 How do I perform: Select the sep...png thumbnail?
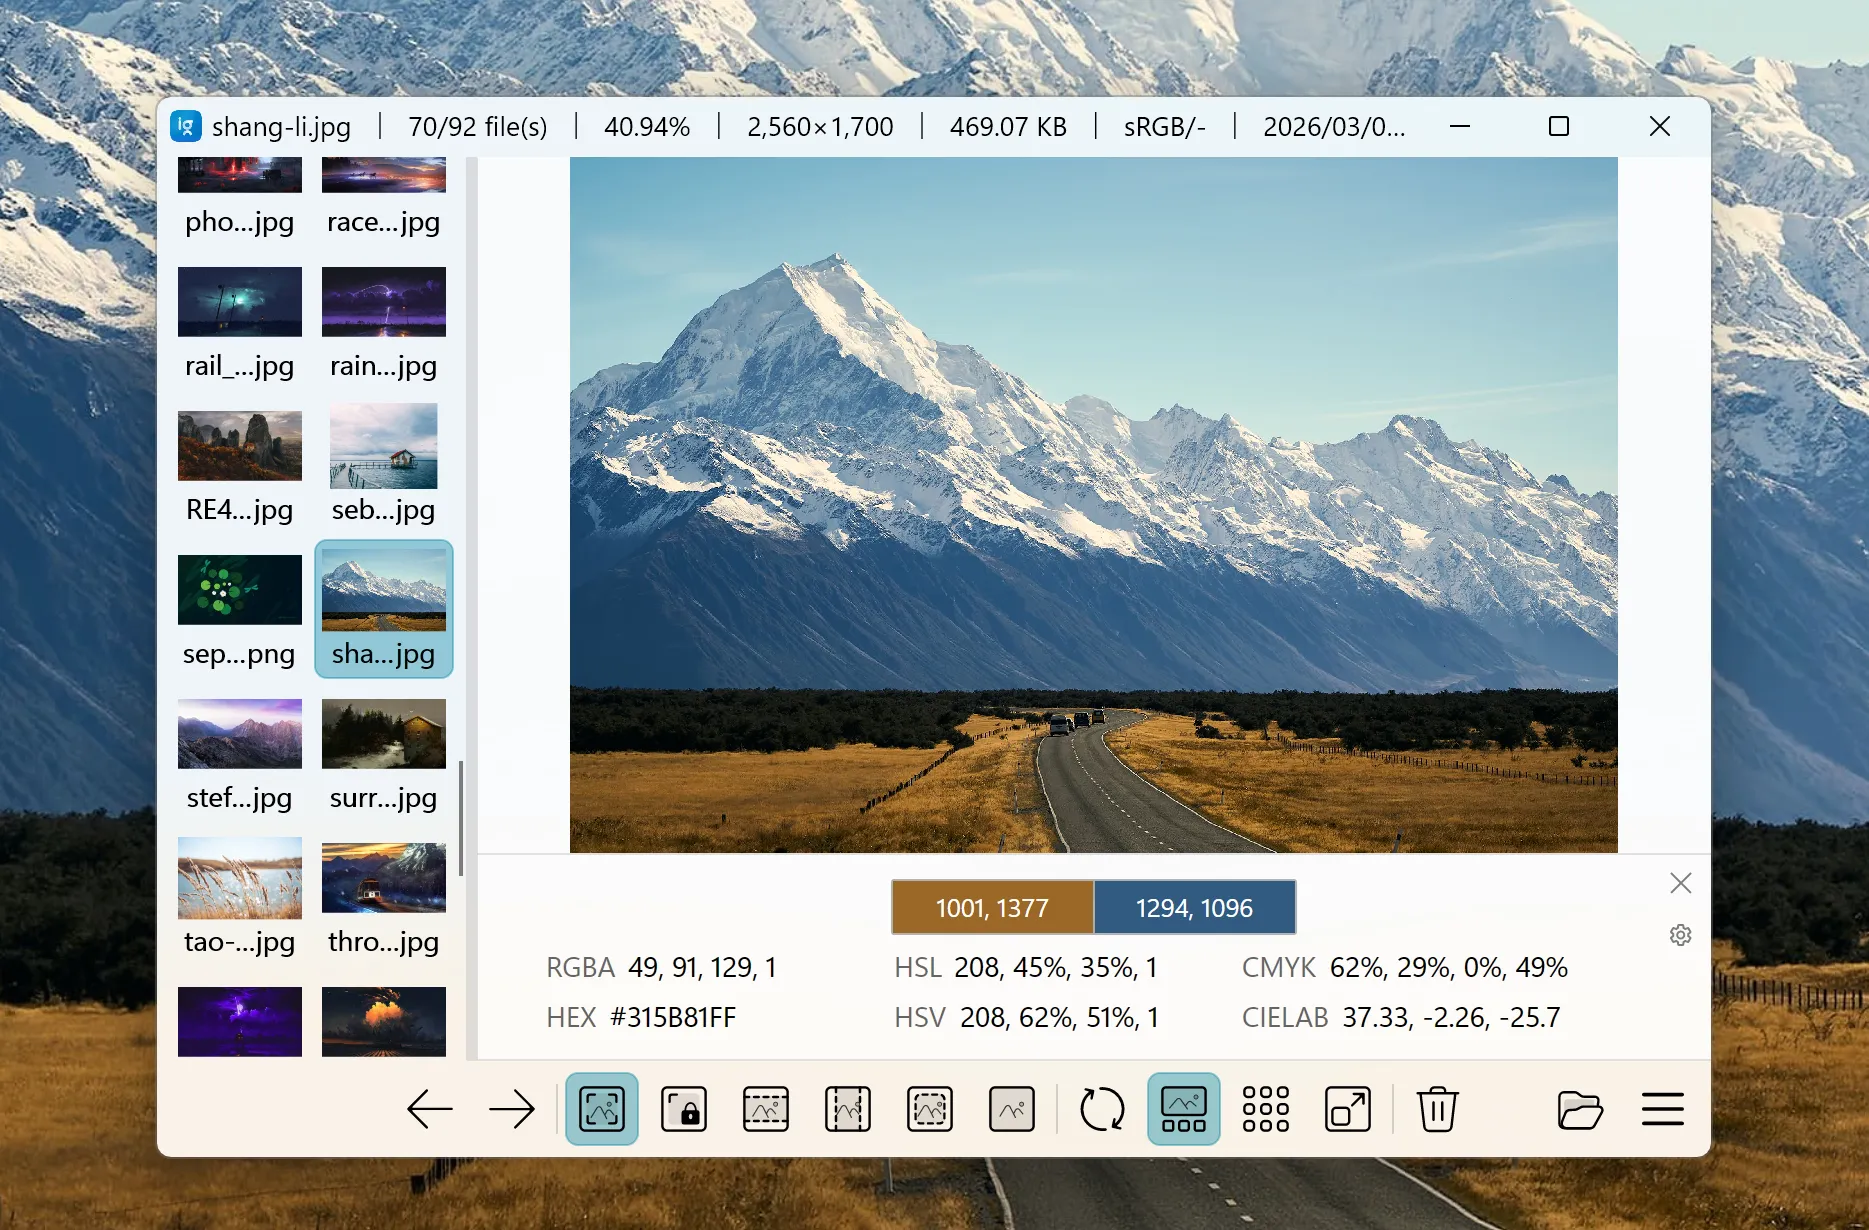(x=240, y=611)
